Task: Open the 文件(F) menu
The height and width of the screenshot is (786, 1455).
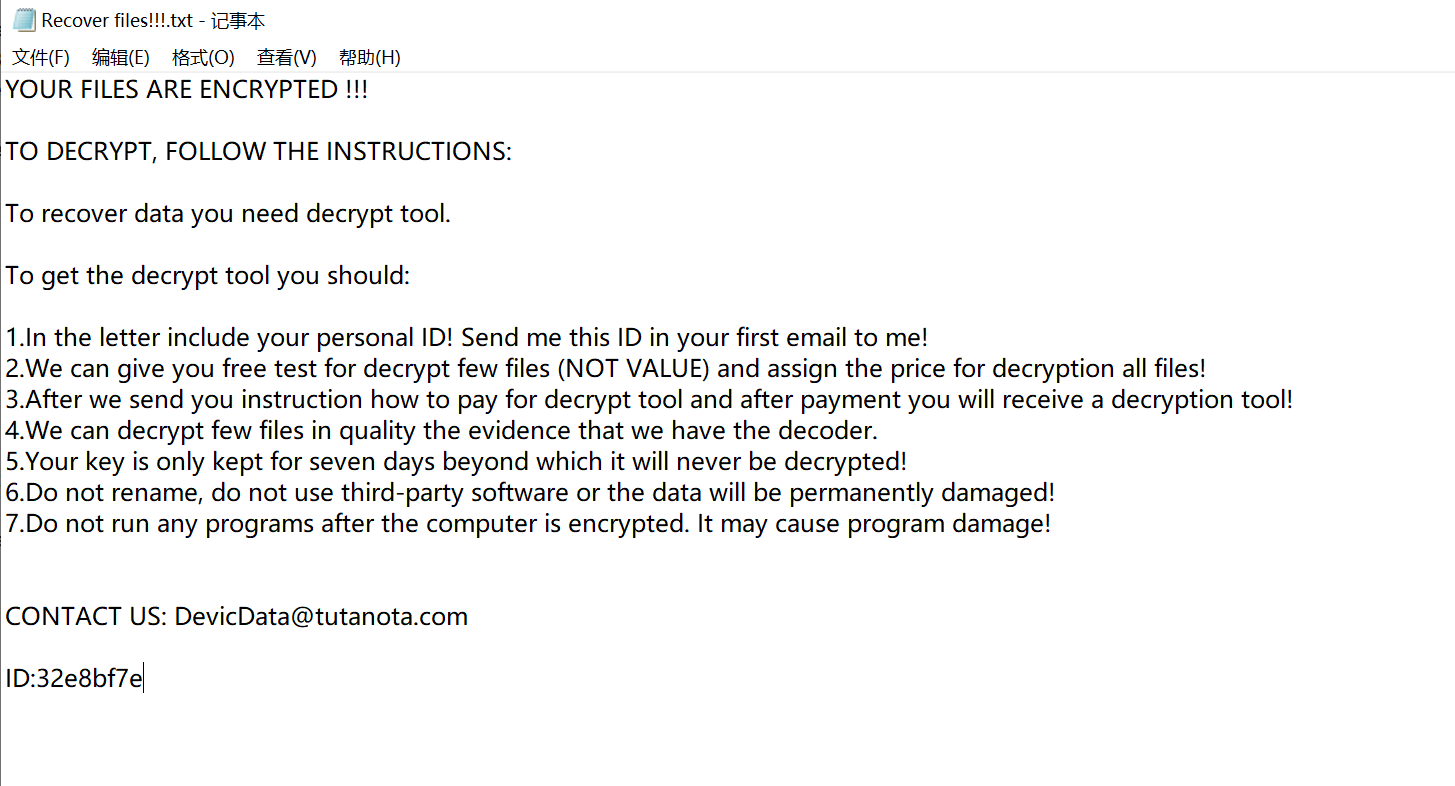Action: tap(41, 57)
